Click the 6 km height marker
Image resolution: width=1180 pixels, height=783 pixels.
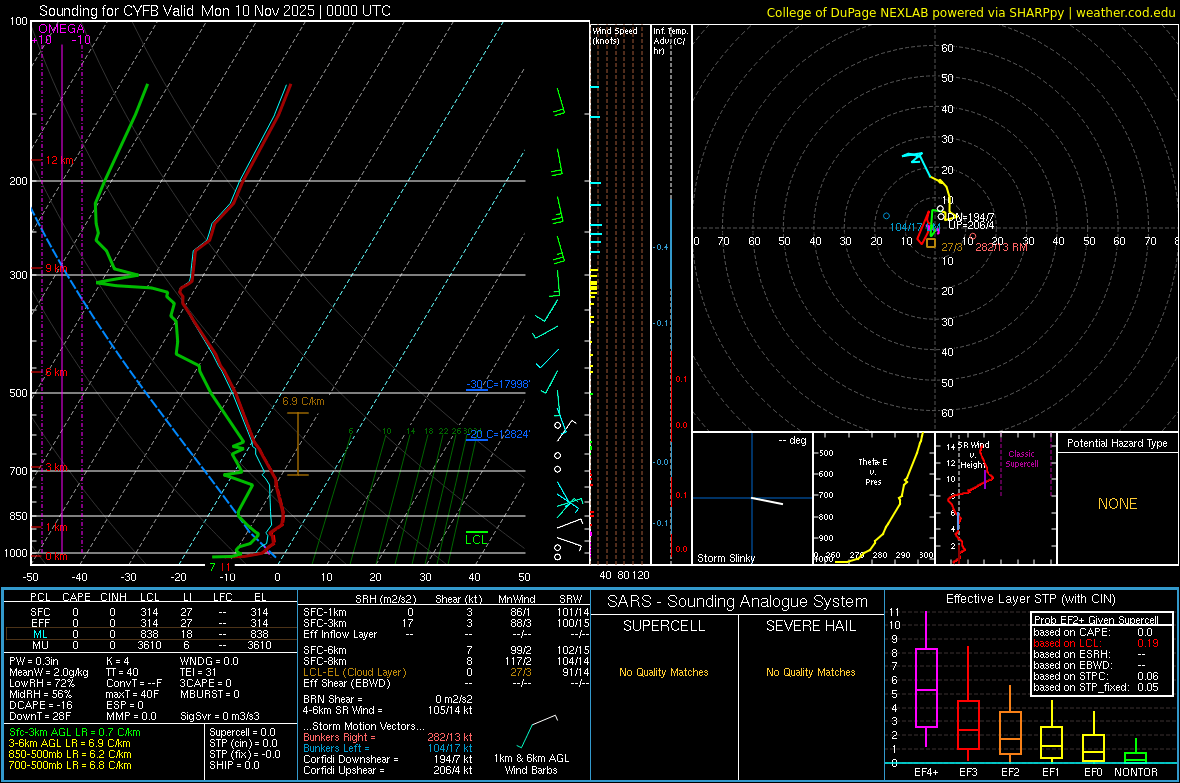pyautogui.click(x=56, y=373)
